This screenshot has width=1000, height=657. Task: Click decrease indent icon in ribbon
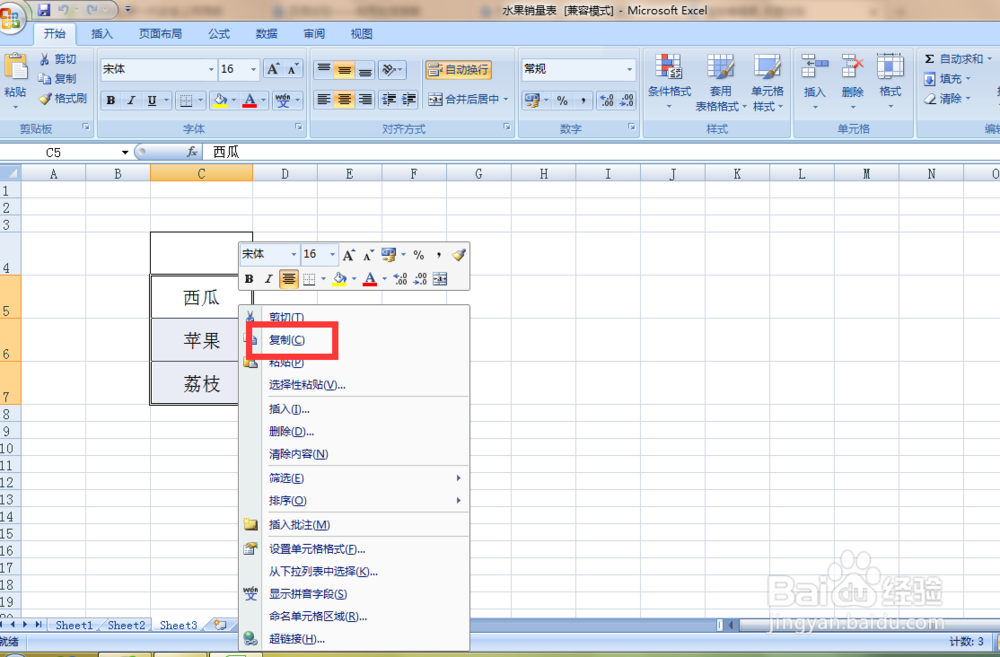pos(388,100)
